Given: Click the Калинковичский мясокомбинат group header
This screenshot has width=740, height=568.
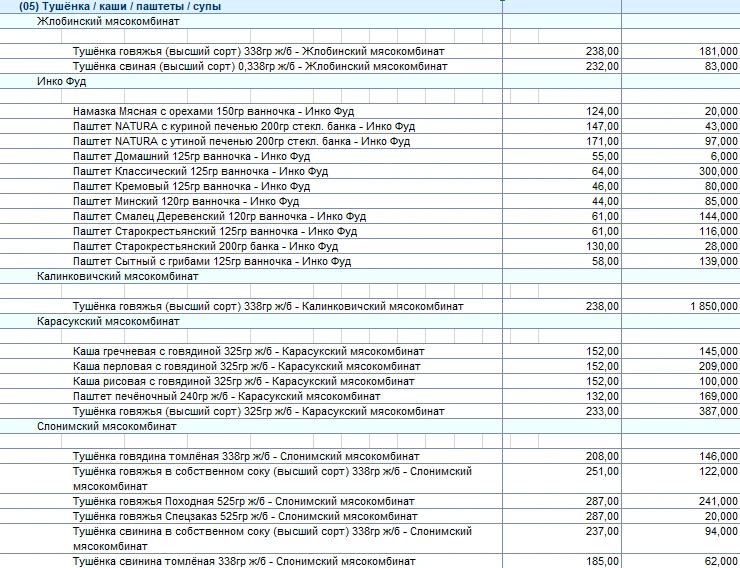Looking at the screenshot, I should tap(117, 276).
